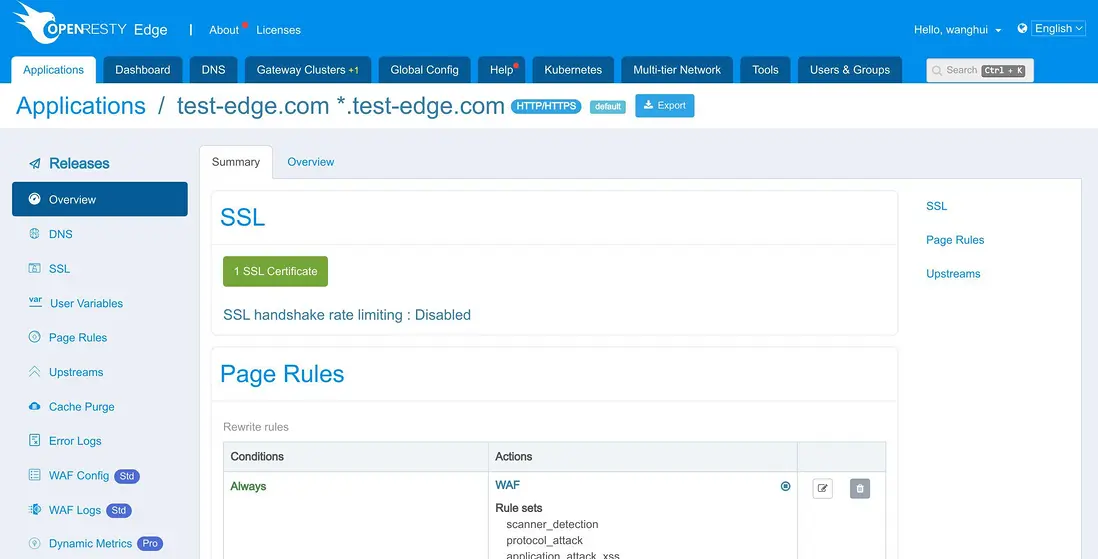Click the HTTP/HTTPS protocol badge

546,106
